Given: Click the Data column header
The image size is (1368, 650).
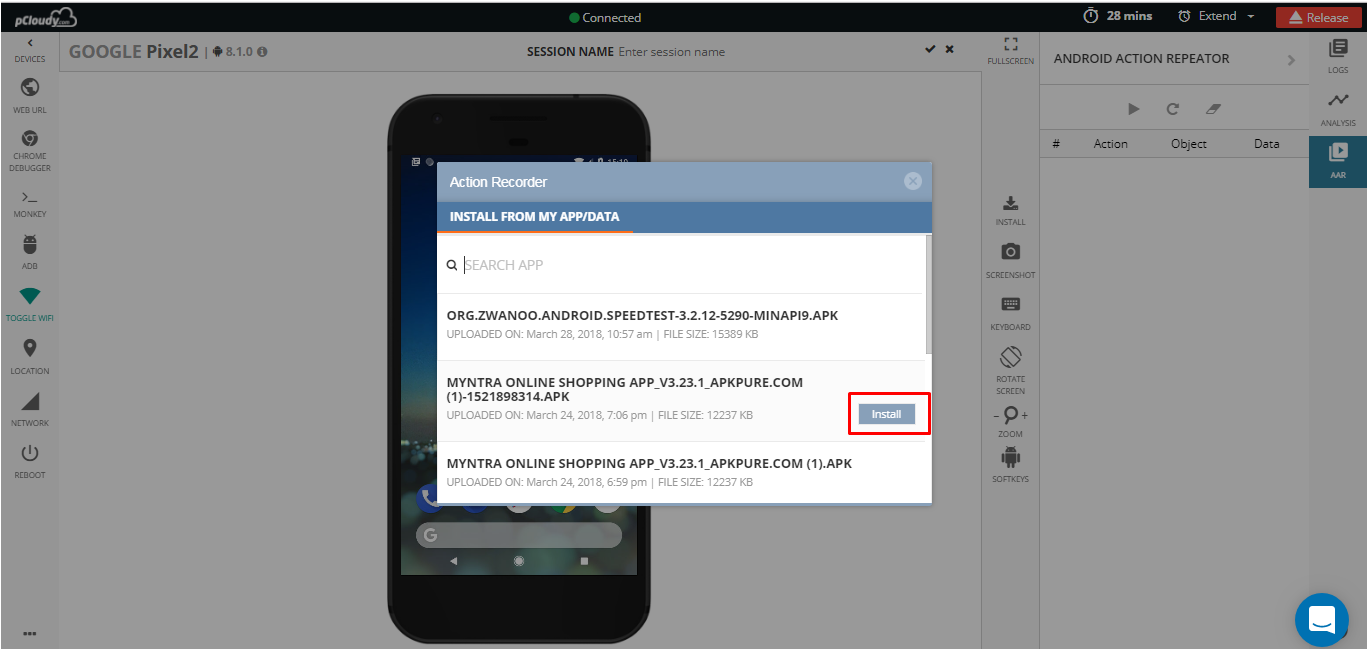Looking at the screenshot, I should pyautogui.click(x=1266, y=144).
